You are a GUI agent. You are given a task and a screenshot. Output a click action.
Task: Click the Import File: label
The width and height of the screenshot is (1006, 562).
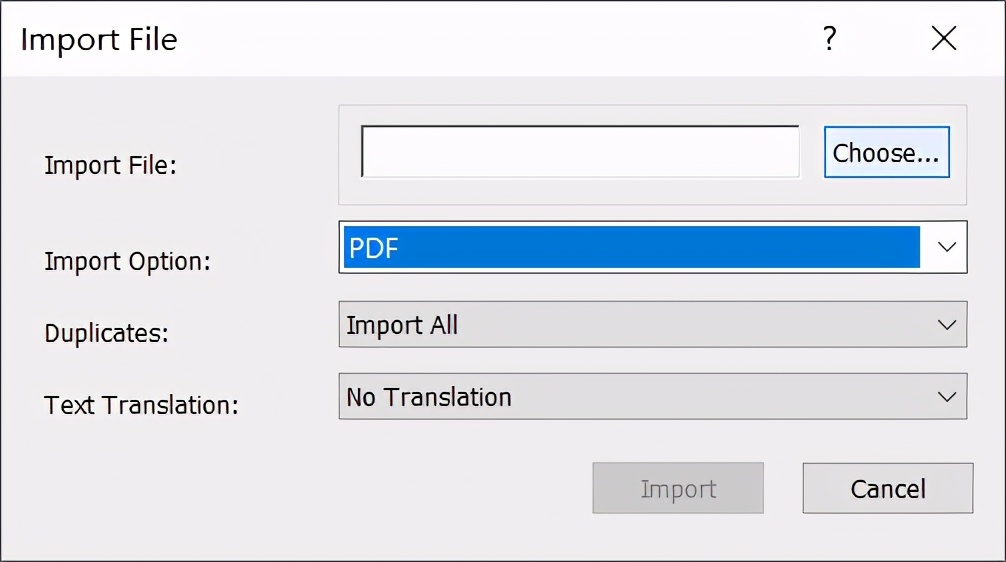coord(110,166)
